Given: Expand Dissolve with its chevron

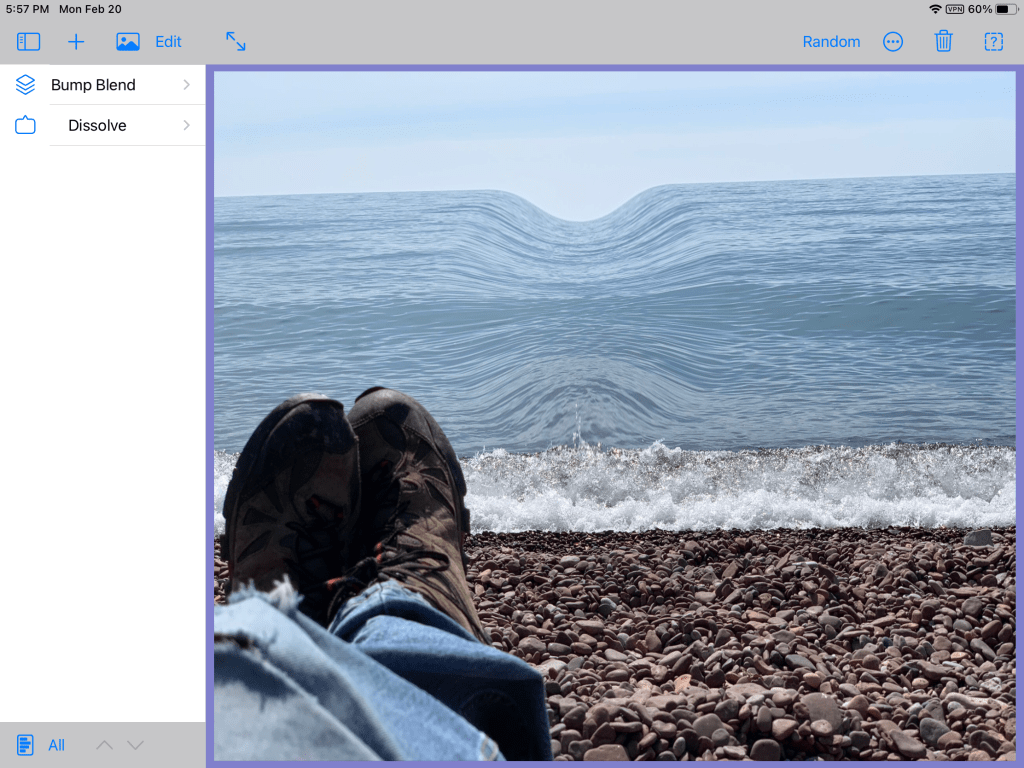Looking at the screenshot, I should coord(187,126).
